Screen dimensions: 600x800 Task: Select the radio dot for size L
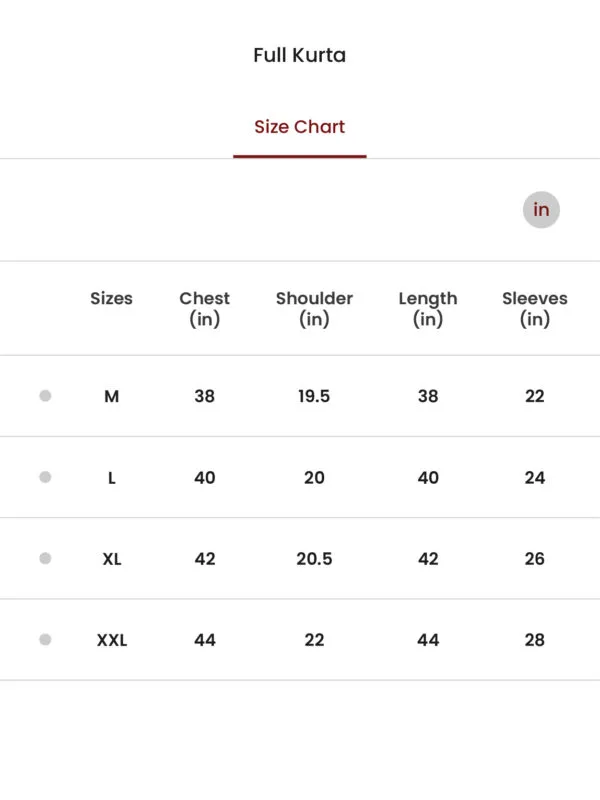coord(45,477)
